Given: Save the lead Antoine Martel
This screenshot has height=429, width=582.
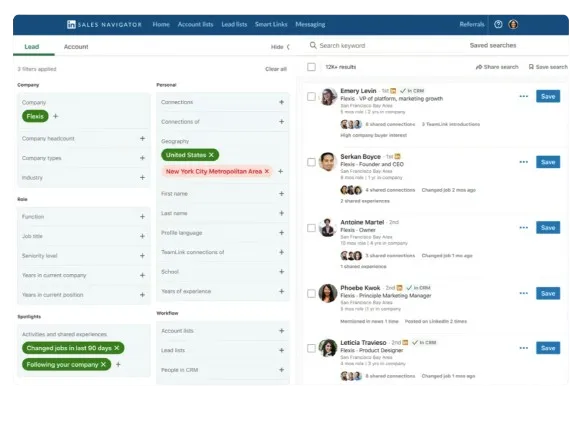Looking at the screenshot, I should [548, 227].
